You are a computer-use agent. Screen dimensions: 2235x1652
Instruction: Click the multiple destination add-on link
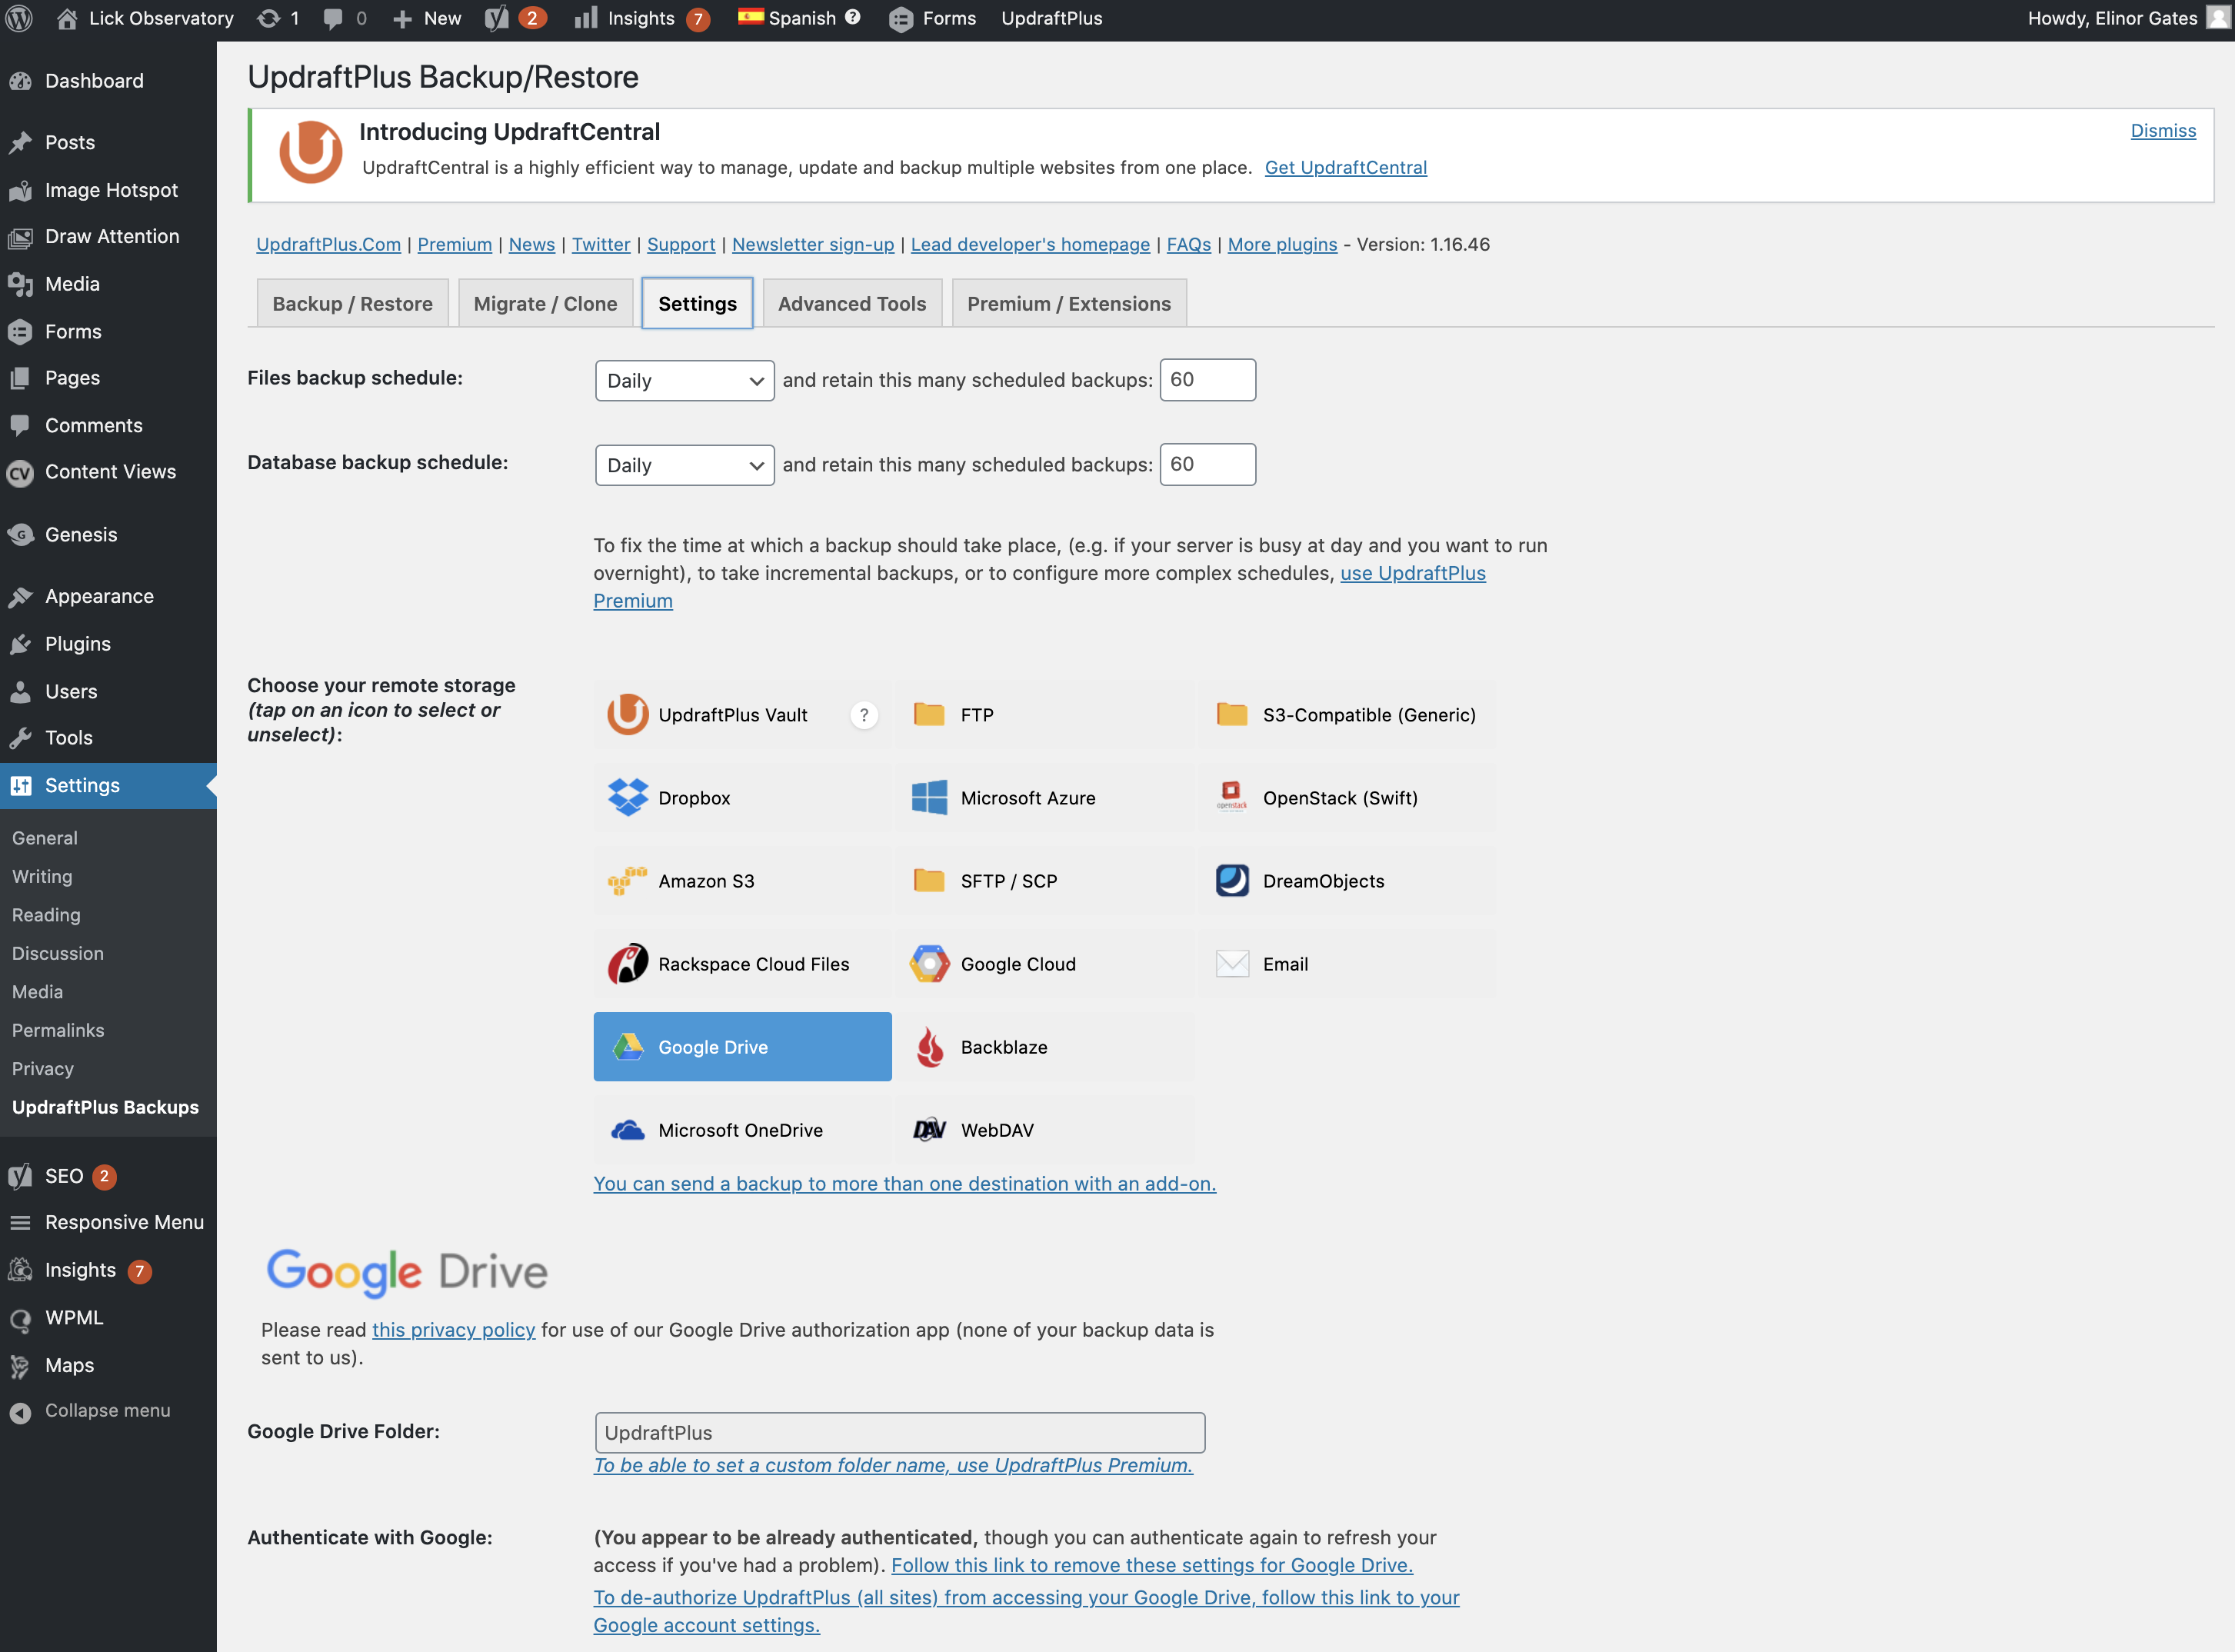pyautogui.click(x=904, y=1184)
